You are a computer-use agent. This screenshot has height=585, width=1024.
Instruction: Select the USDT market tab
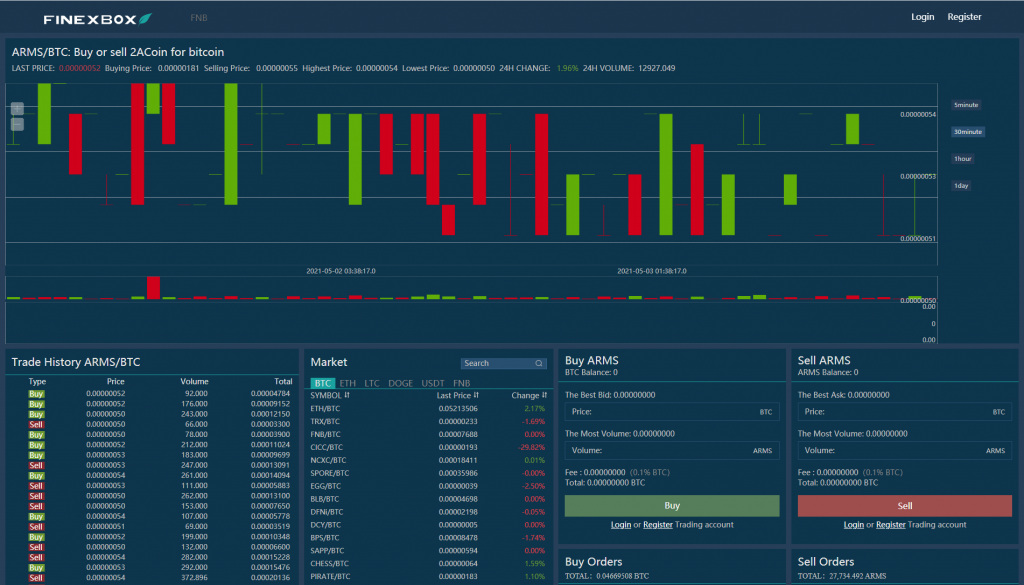pyautogui.click(x=432, y=383)
